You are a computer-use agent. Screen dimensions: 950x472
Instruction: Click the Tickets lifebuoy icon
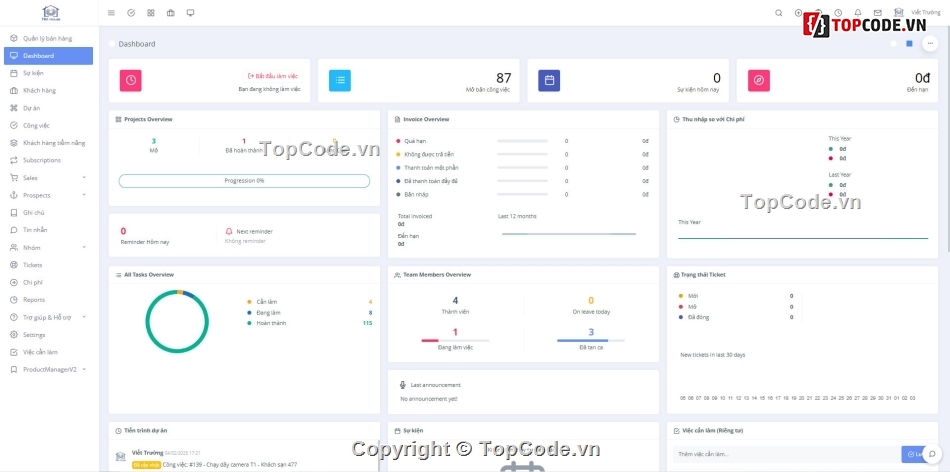(x=14, y=265)
